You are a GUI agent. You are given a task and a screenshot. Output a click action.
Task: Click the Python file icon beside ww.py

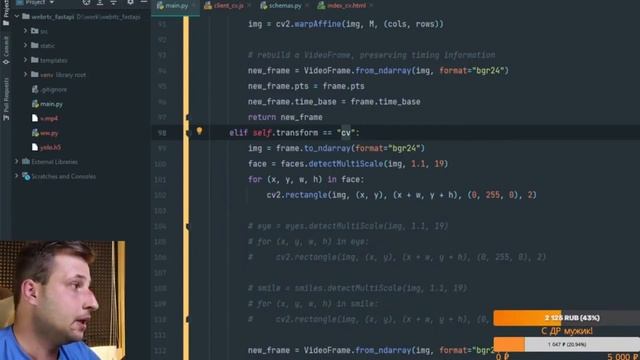tap(35, 133)
